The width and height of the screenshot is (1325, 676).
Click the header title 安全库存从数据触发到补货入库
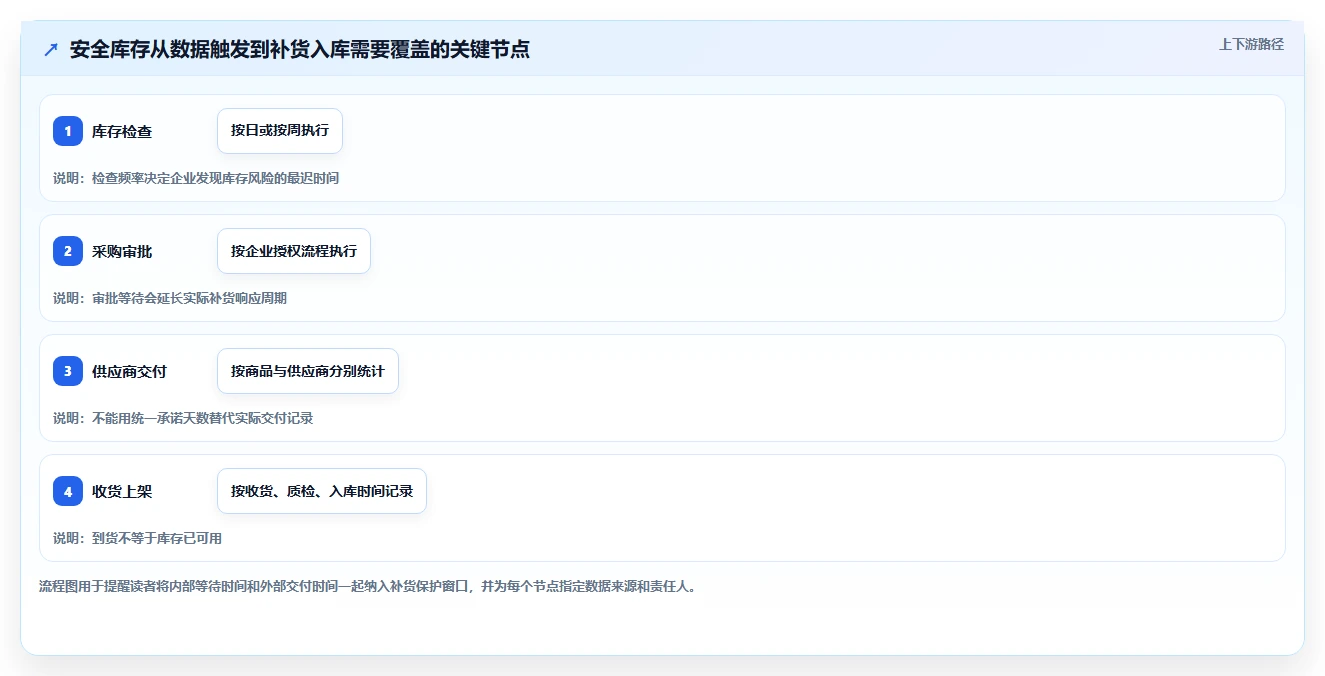pyautogui.click(x=300, y=49)
